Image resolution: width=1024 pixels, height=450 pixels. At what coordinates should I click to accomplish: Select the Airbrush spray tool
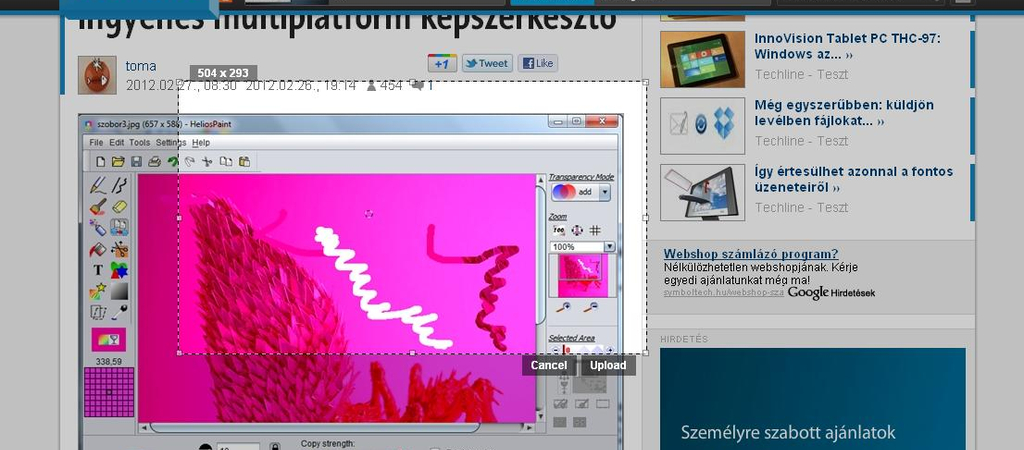pyautogui.click(x=98, y=227)
